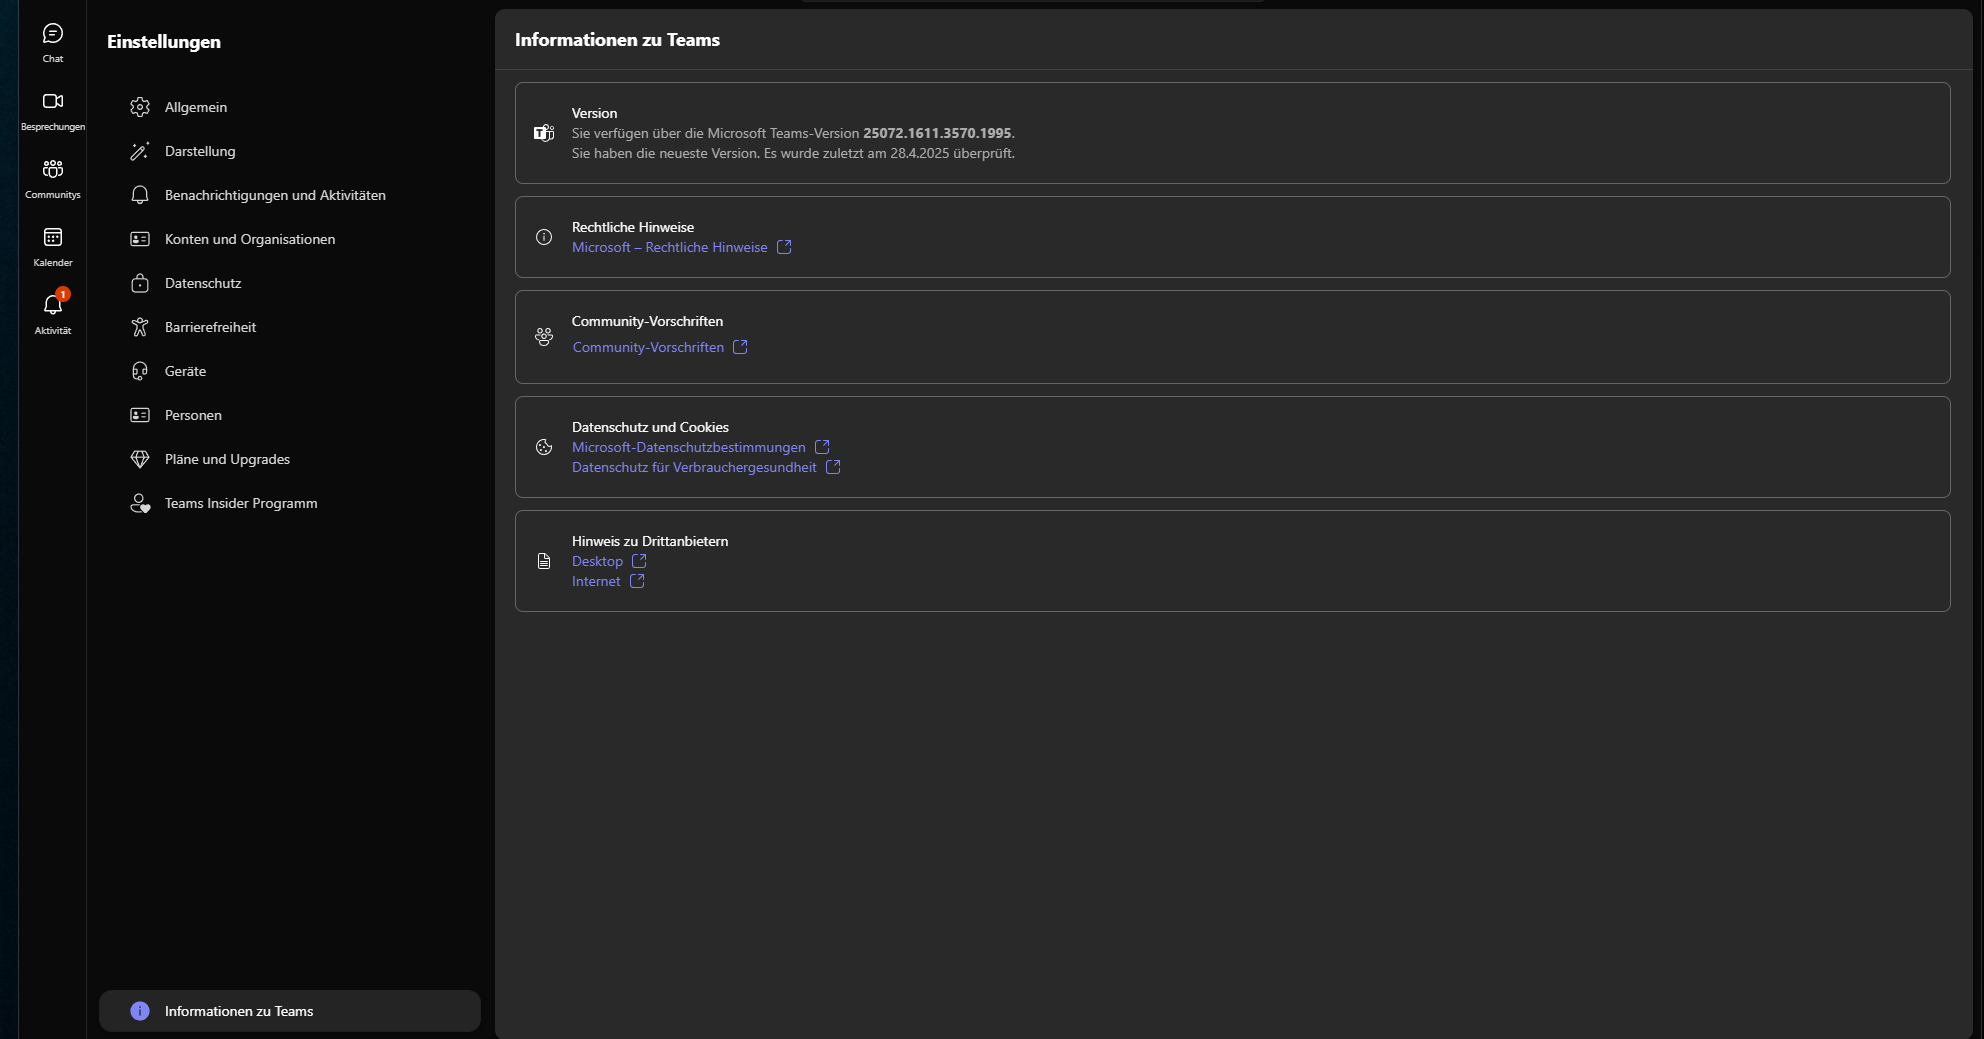Select the Besprechungen icon
This screenshot has width=1984, height=1039.
click(52, 108)
